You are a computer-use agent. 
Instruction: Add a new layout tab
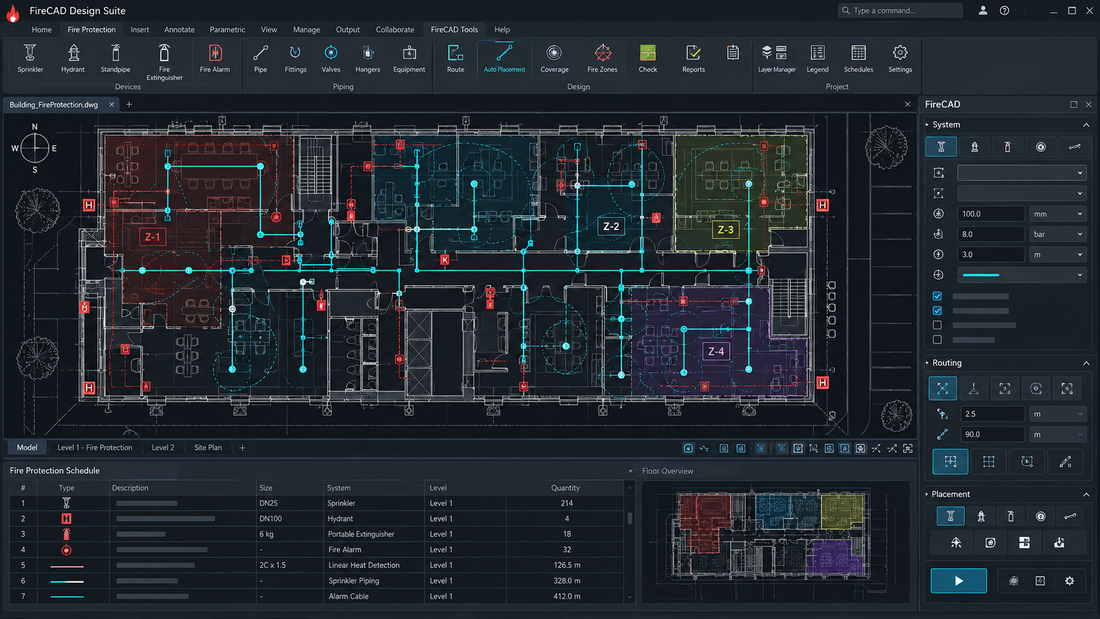pos(242,447)
